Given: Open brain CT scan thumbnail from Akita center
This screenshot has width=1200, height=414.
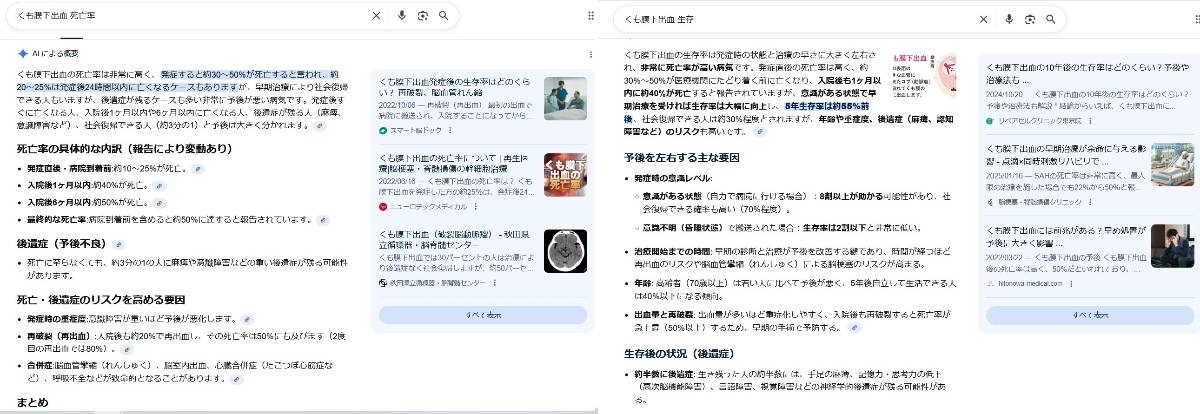Looking at the screenshot, I should click(x=565, y=251).
